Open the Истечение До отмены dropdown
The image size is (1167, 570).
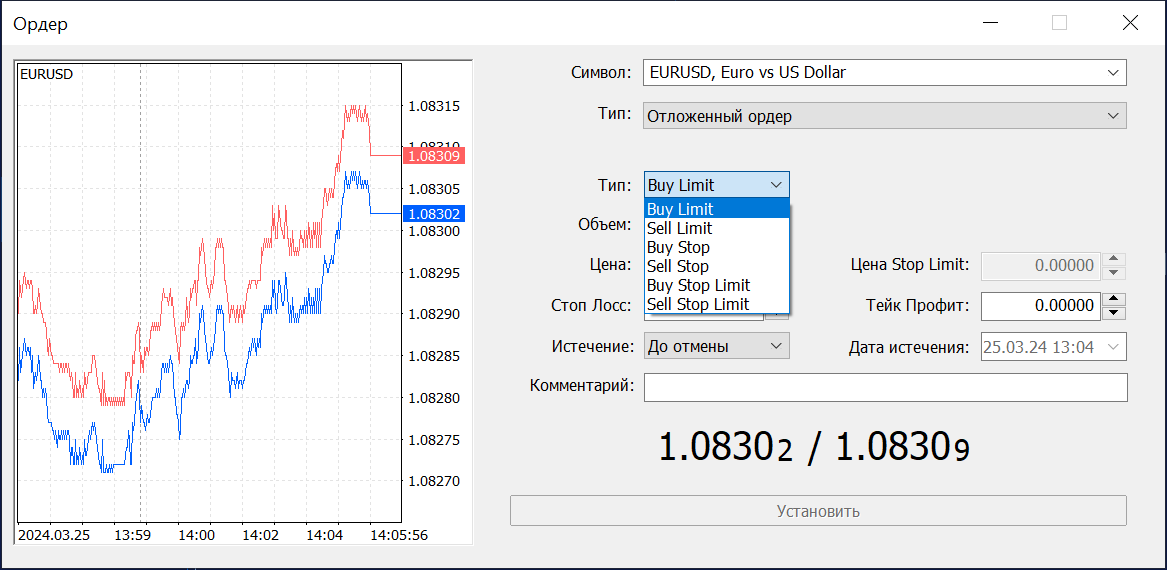[717, 346]
